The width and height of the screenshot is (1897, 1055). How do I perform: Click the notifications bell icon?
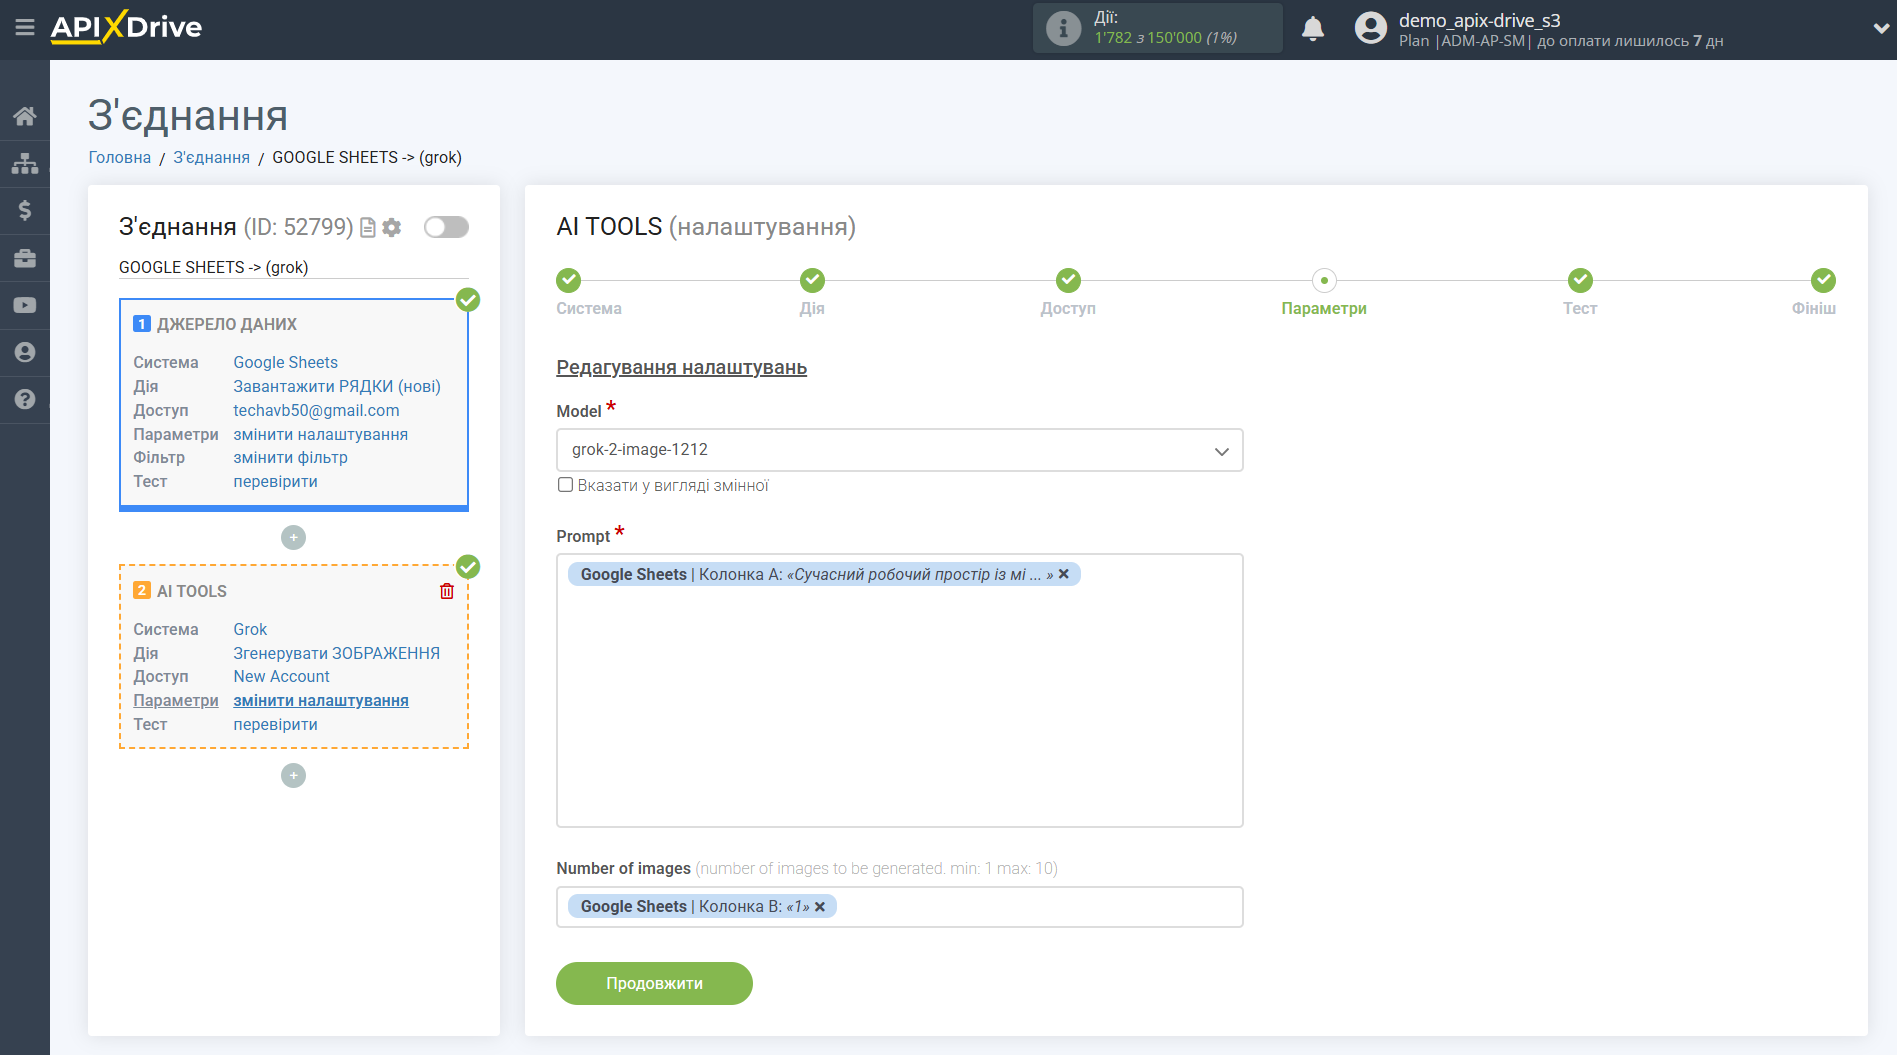pos(1312,29)
